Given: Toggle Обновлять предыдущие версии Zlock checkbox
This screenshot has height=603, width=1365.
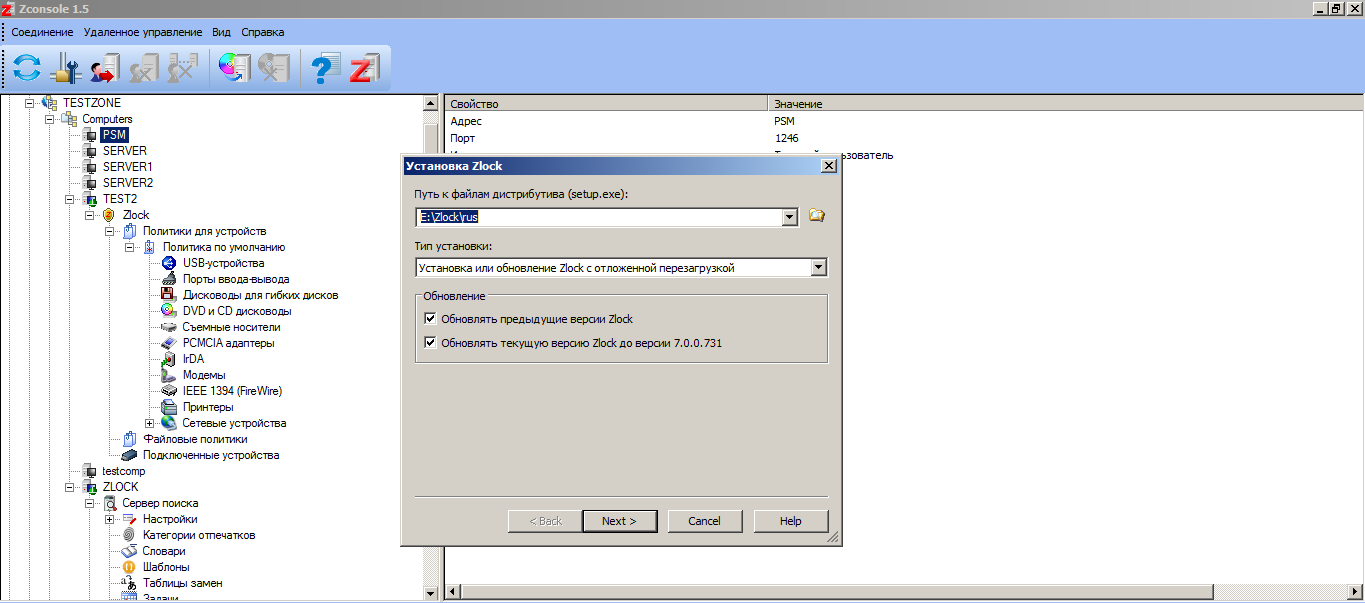Looking at the screenshot, I should pos(431,319).
